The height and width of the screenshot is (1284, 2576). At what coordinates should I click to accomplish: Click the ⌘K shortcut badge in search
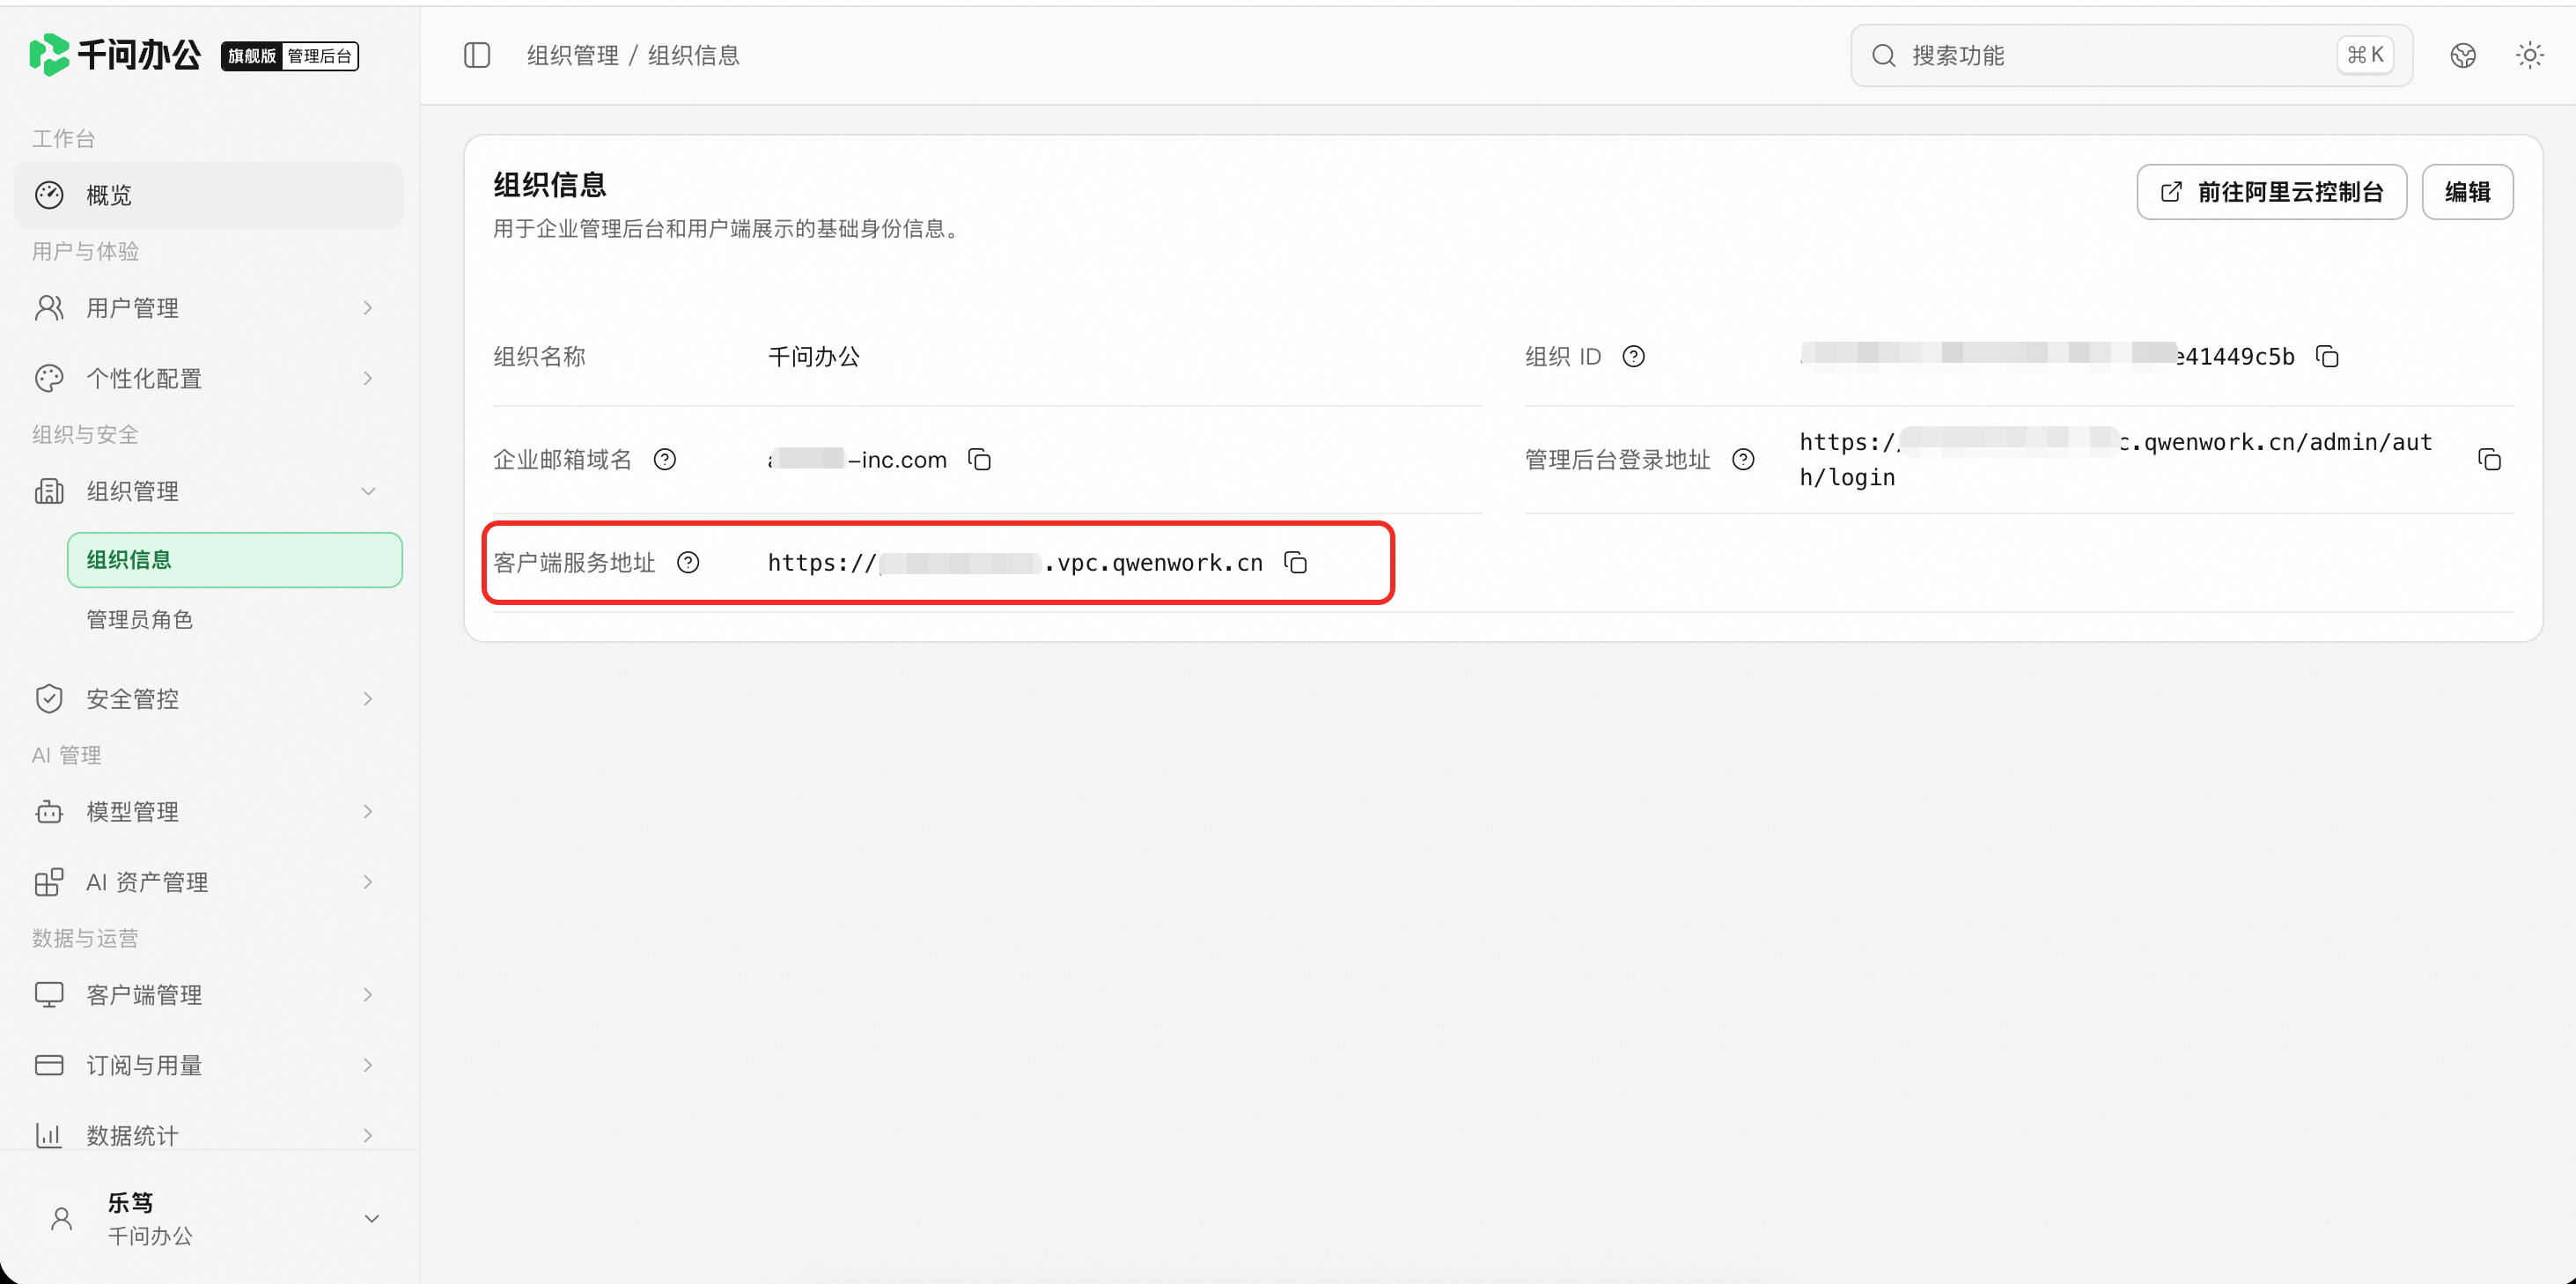[2365, 55]
